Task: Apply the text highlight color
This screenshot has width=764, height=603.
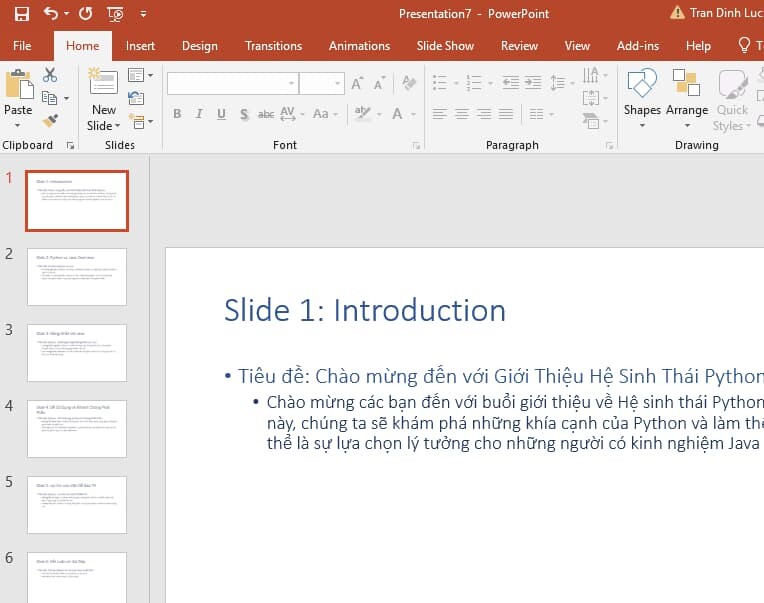Action: (x=363, y=114)
